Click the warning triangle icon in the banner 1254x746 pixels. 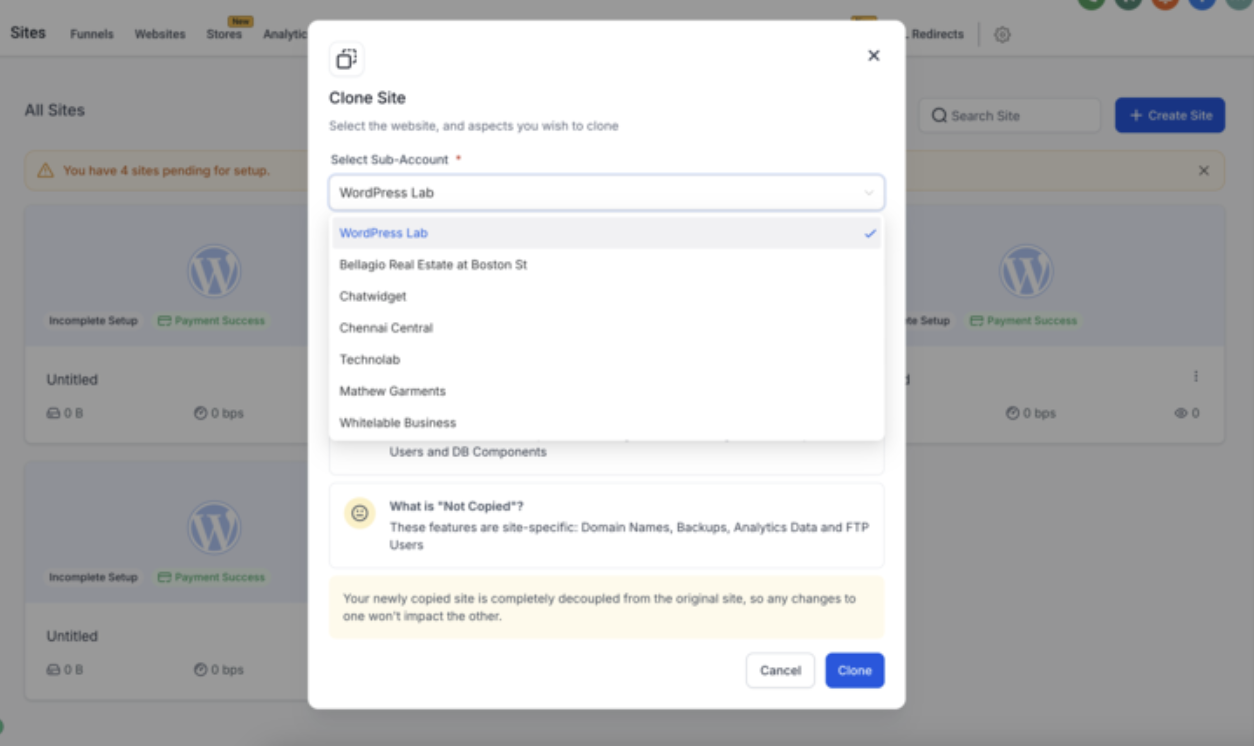point(45,171)
